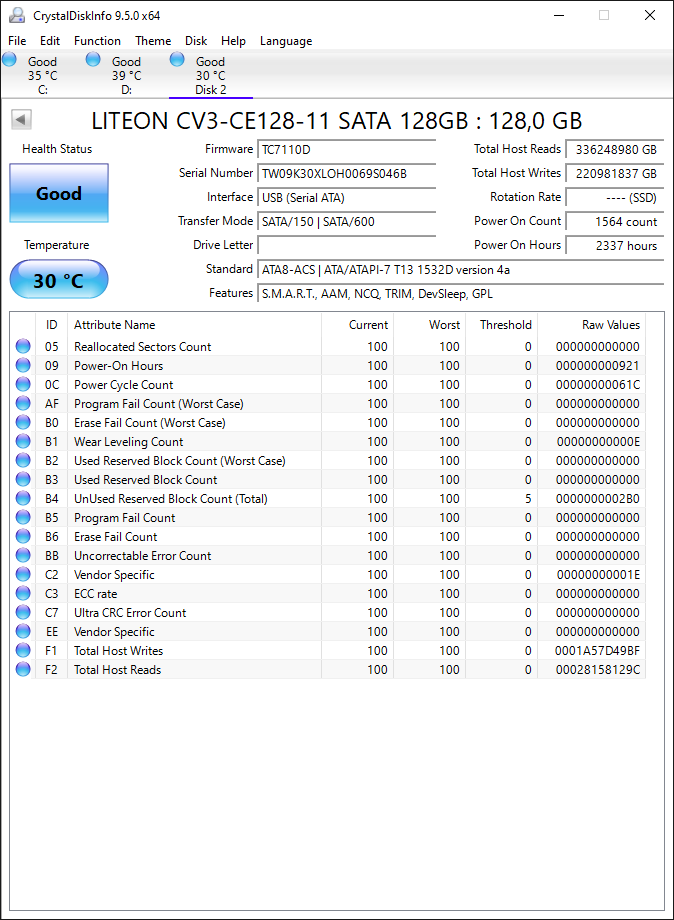Click status orb of Power Cycle Count row
674x920 pixels.
(23, 384)
